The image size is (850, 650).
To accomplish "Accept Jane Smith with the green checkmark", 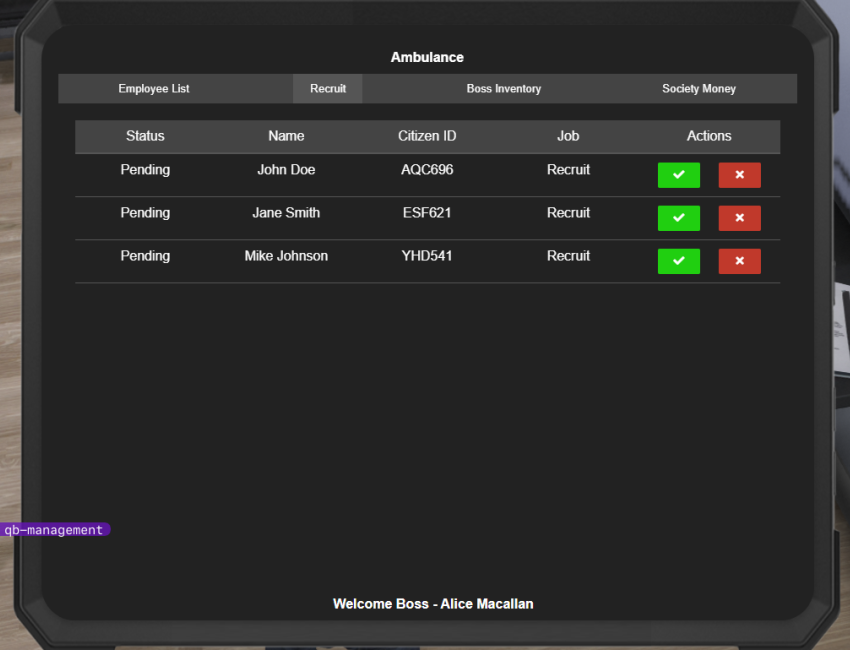I will tap(678, 218).
